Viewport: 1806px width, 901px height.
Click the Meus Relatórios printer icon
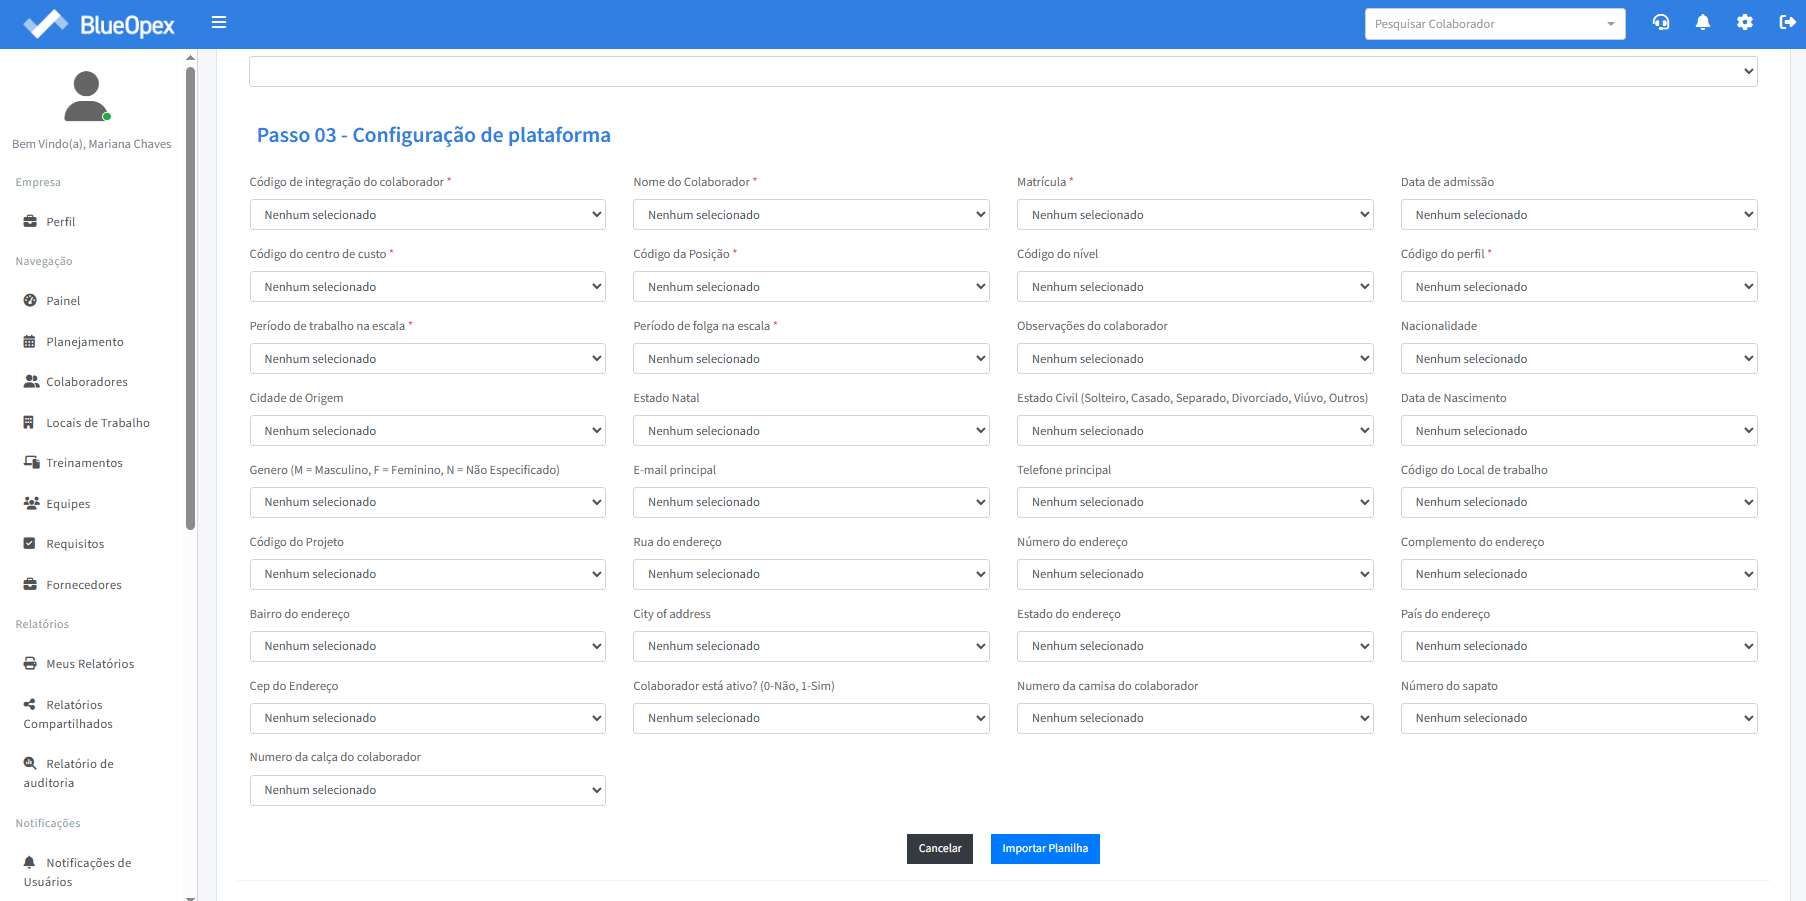[x=30, y=664]
